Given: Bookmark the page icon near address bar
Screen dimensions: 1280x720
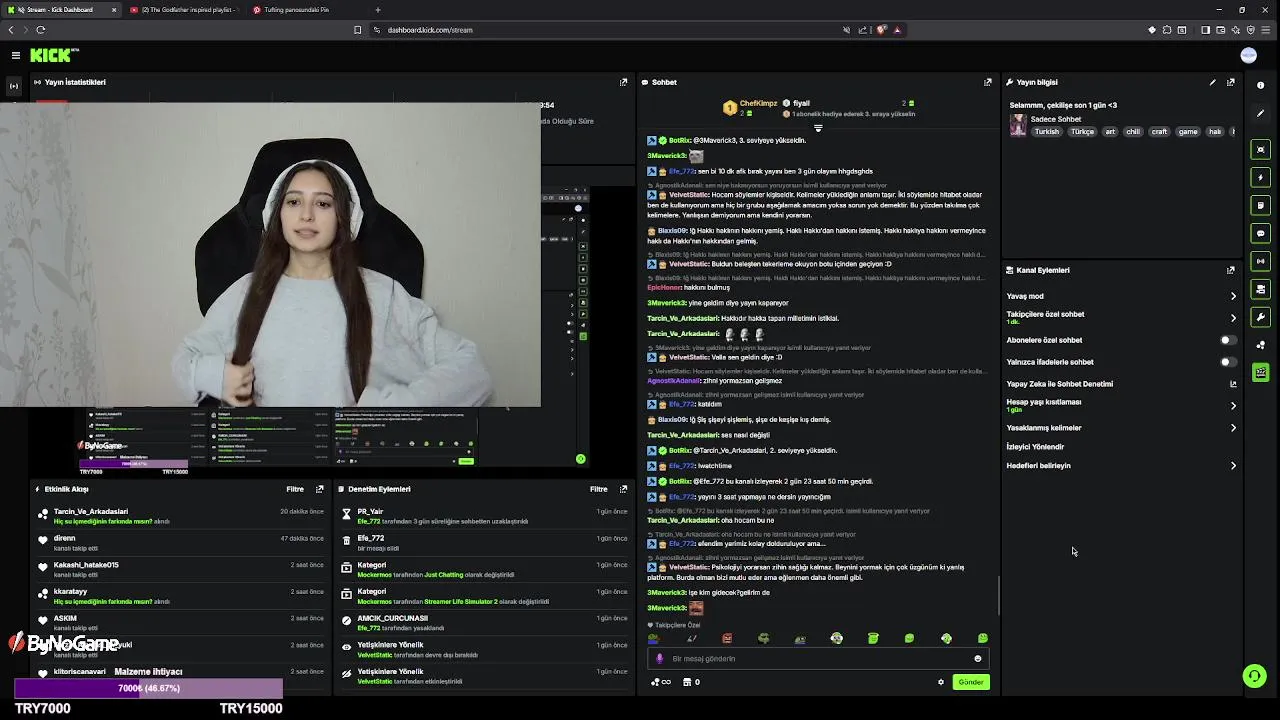Looking at the screenshot, I should tap(357, 30).
